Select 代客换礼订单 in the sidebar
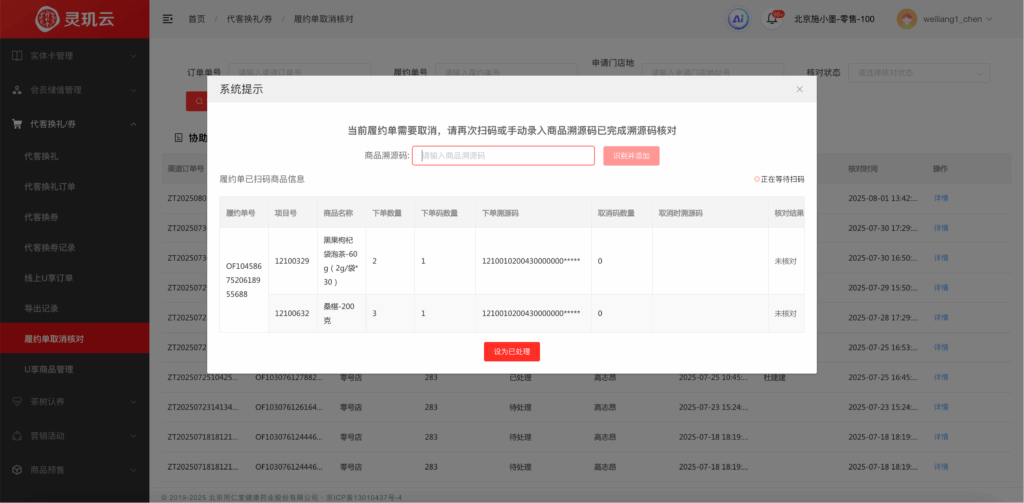The width and height of the screenshot is (1024, 503). pos(49,186)
